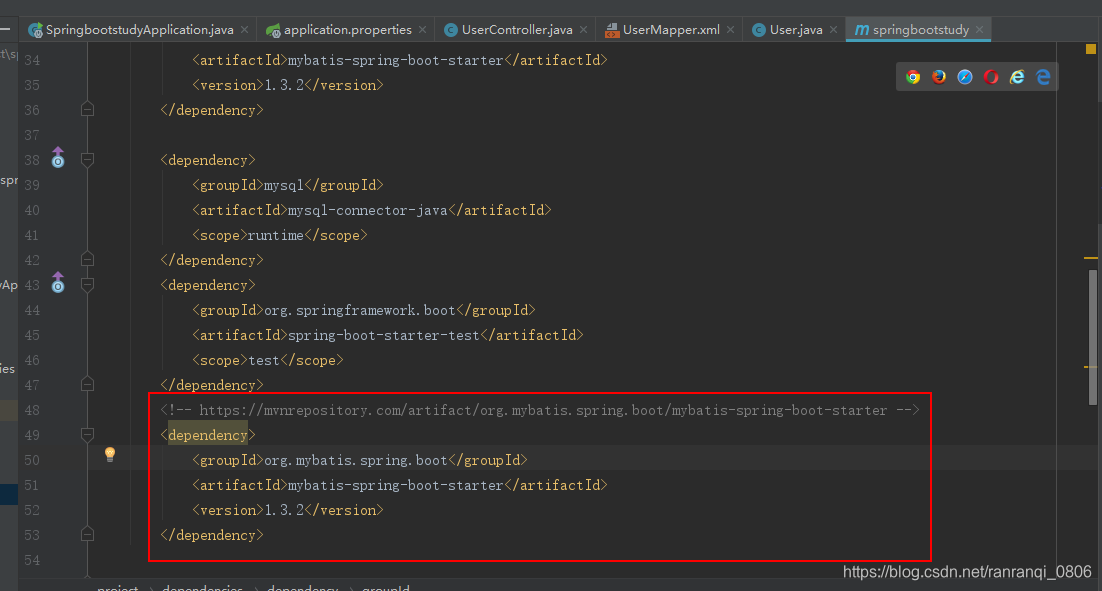This screenshot has width=1102, height=591.
Task: Click 'org.mybatis.spring.boot' groupId on line 50
Action: click(x=356, y=460)
